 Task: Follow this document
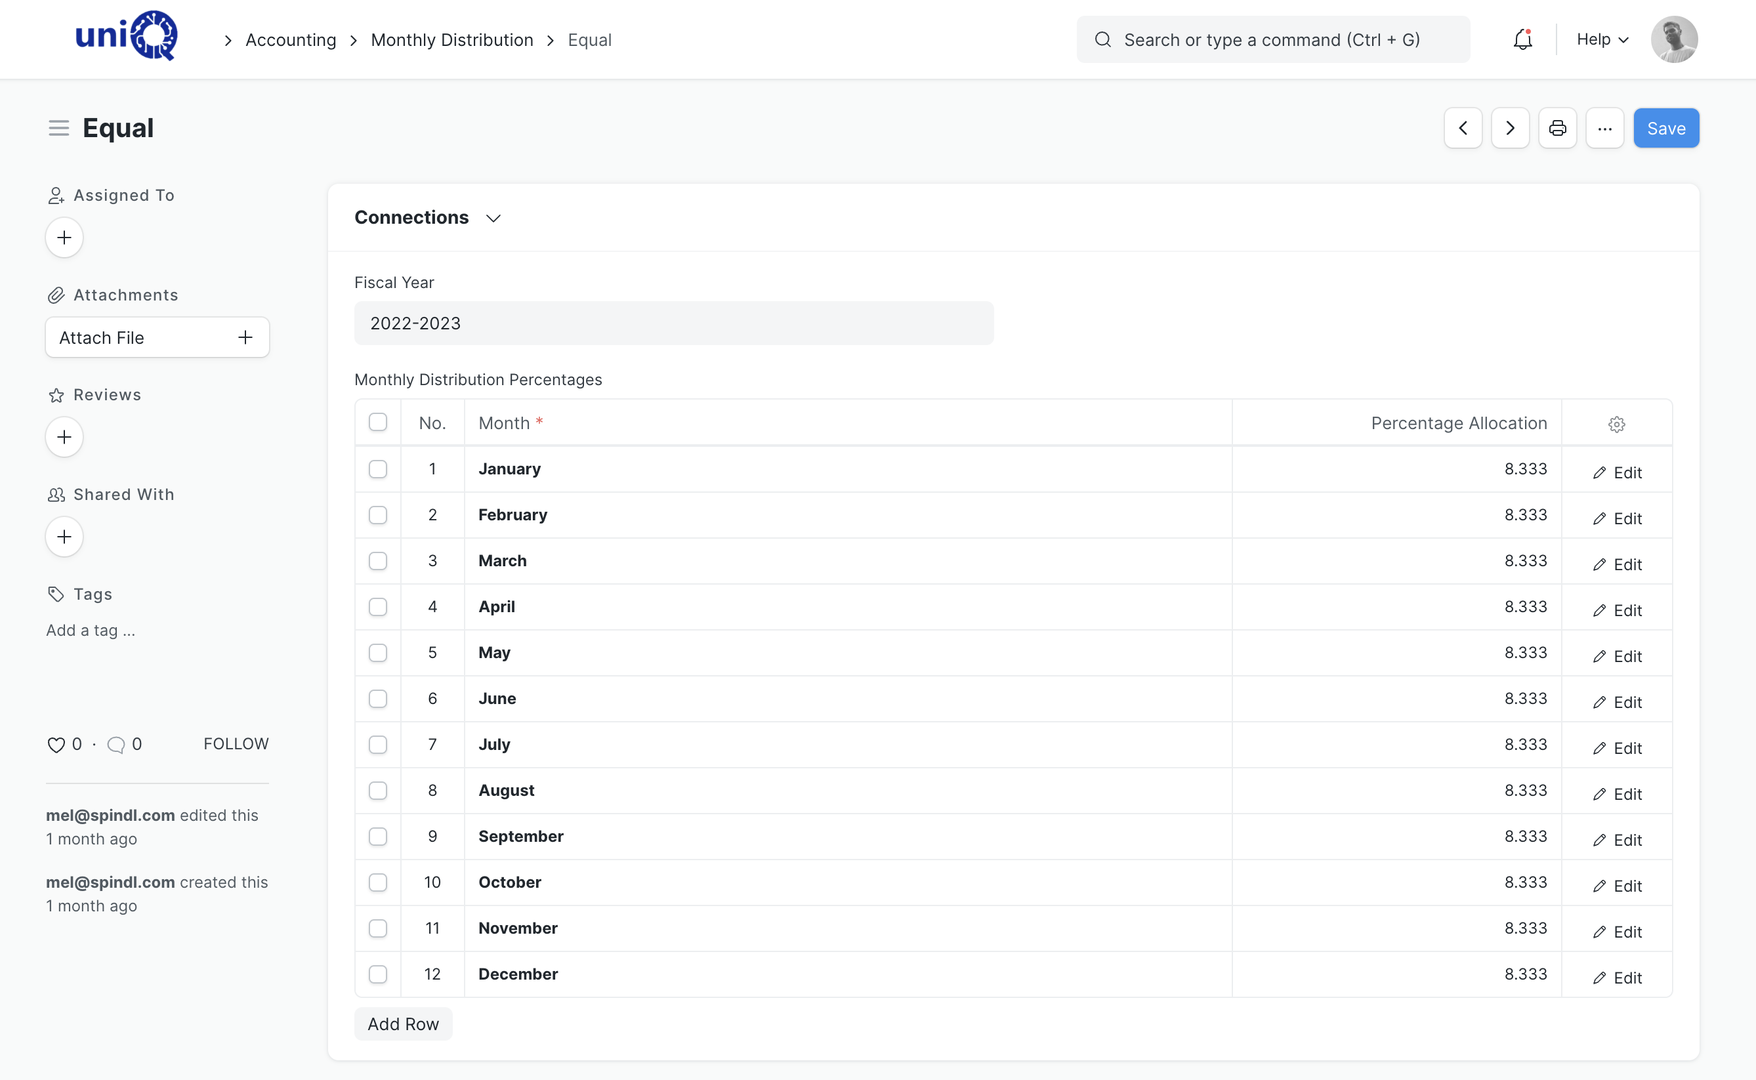pos(236,744)
